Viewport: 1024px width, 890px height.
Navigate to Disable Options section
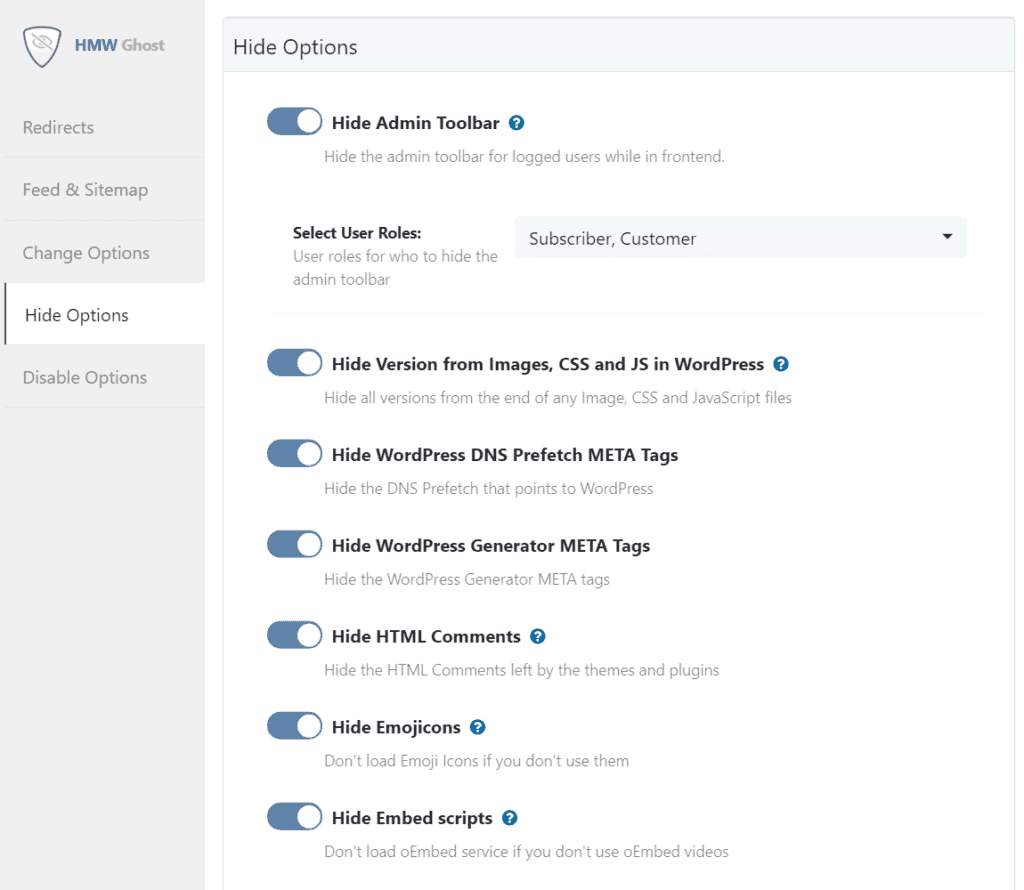click(85, 377)
